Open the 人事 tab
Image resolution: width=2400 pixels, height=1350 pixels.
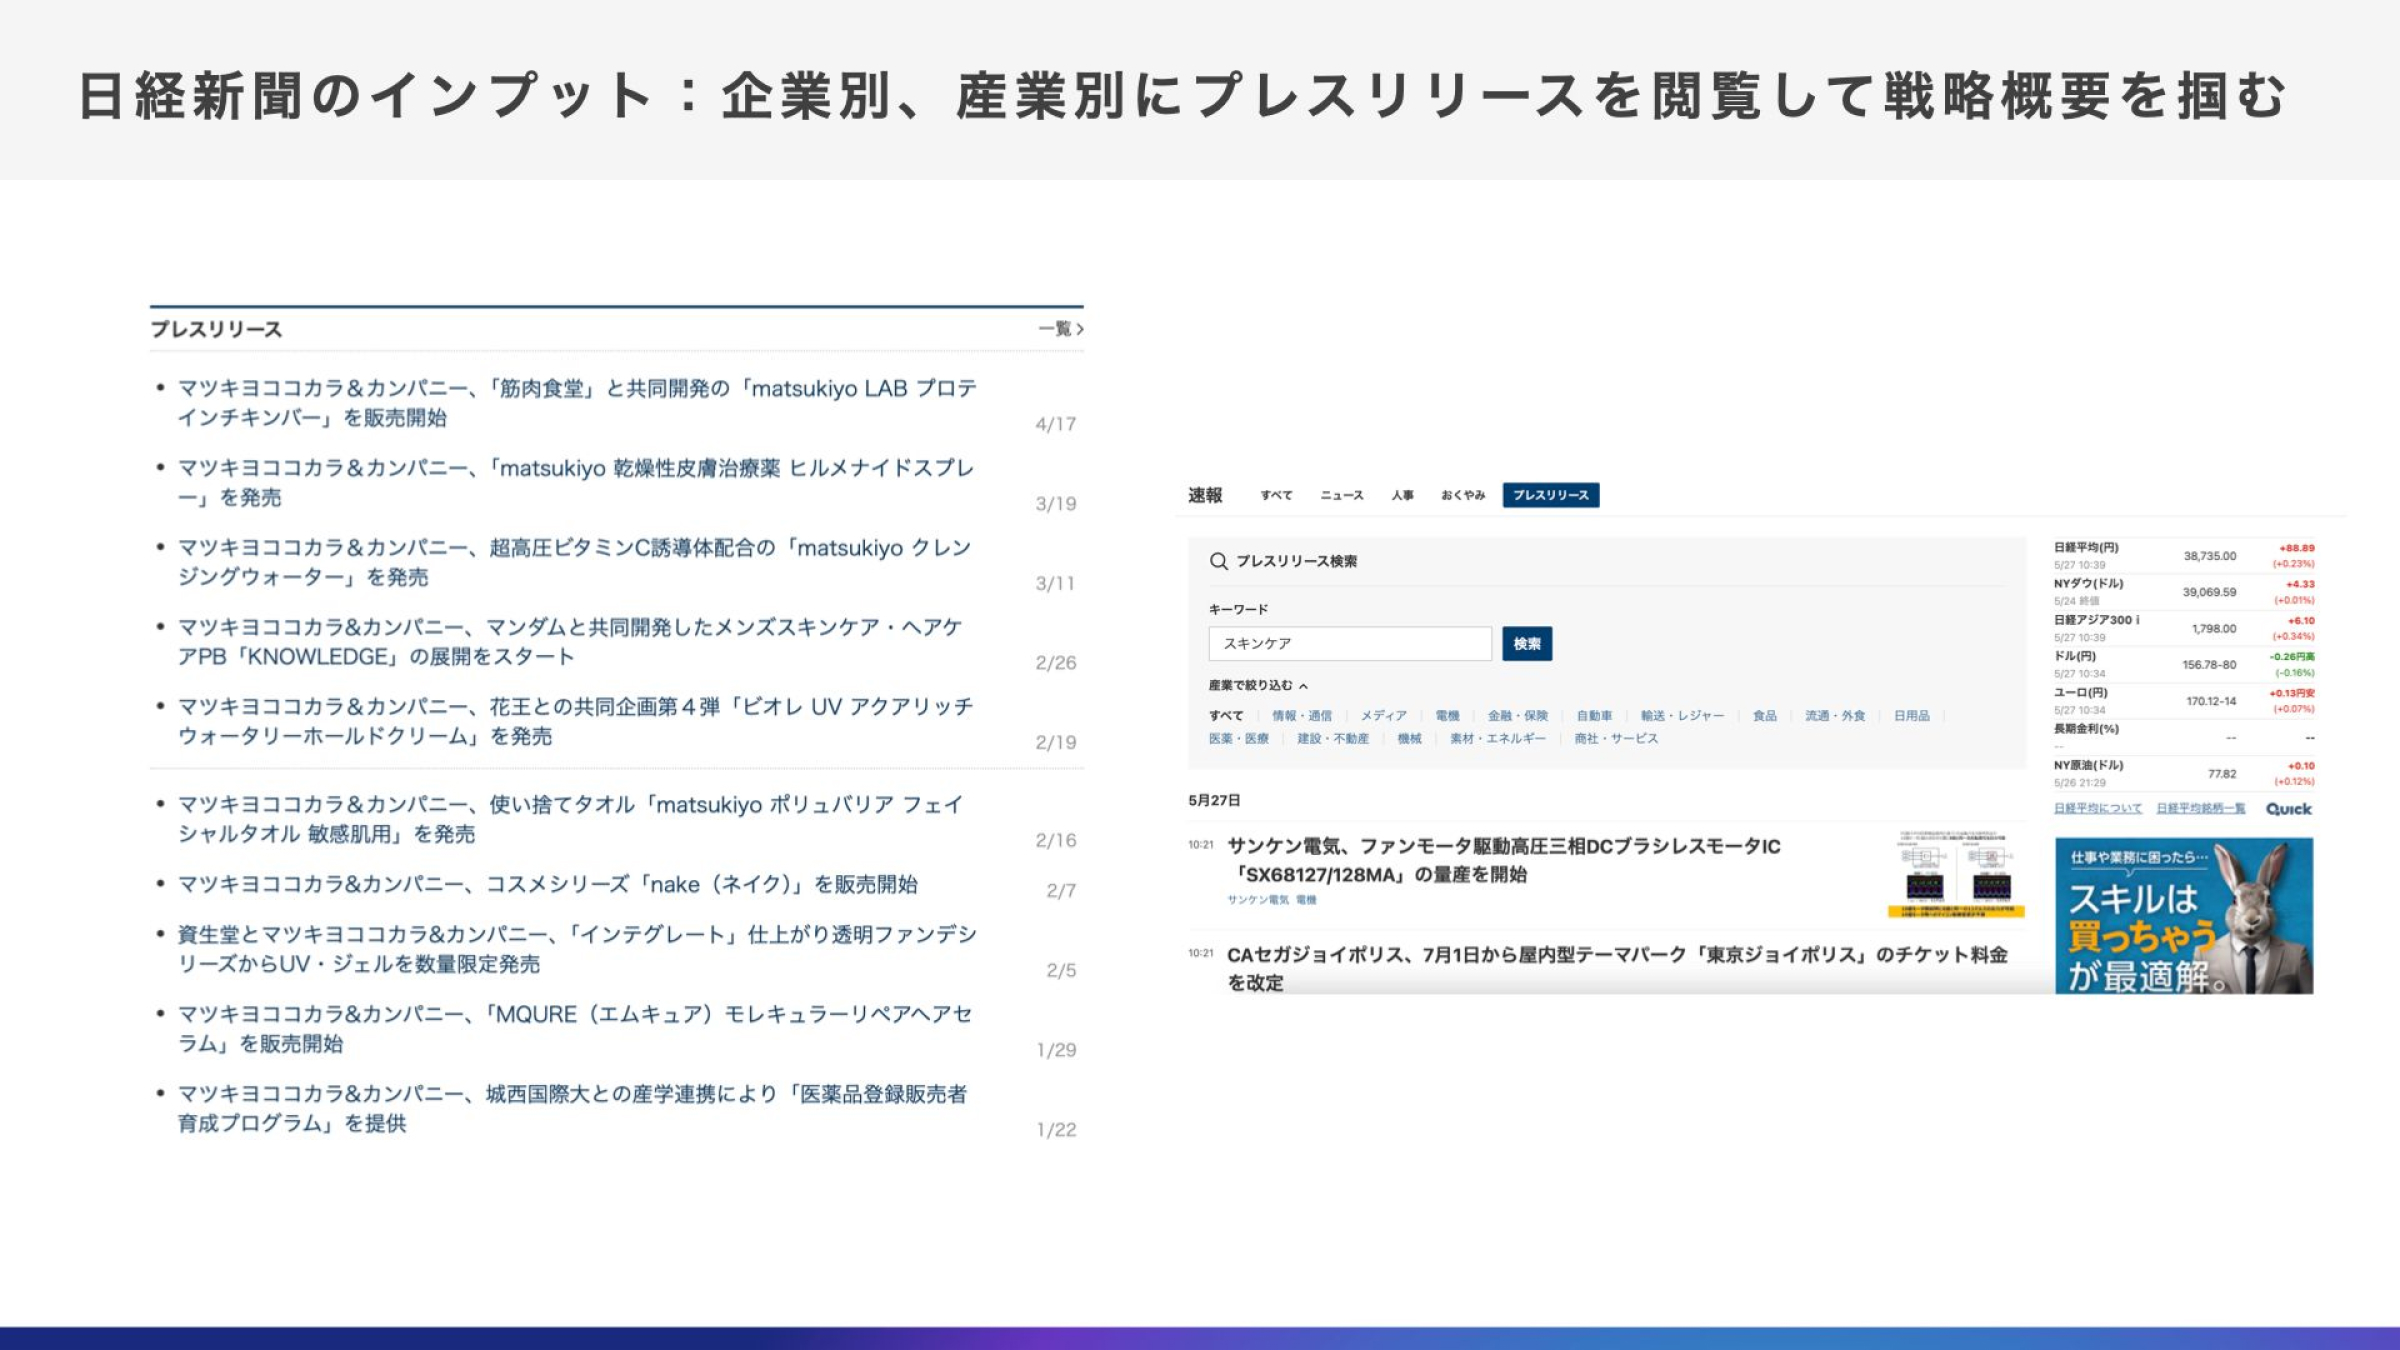coord(1402,495)
